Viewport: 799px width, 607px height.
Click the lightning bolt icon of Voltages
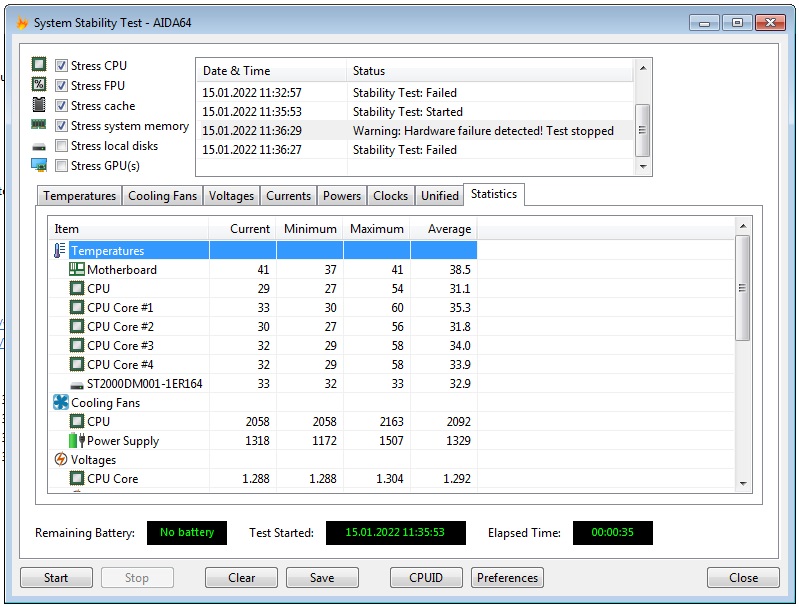point(61,459)
